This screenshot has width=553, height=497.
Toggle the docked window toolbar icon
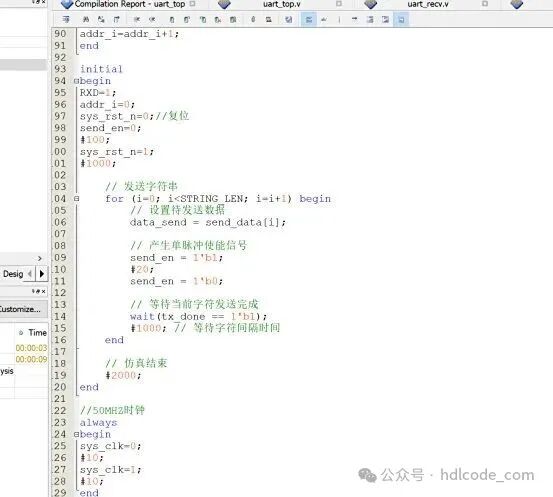[x=66, y=19]
